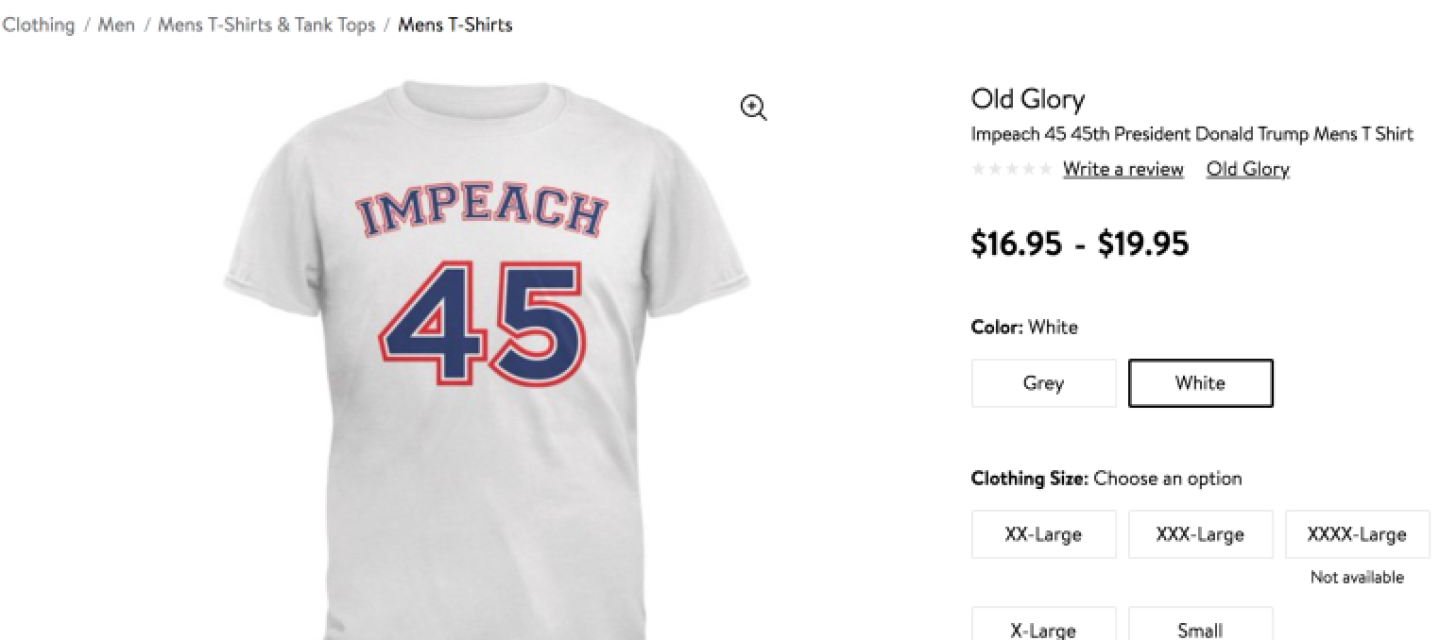Open the Clothing breadcrumb link
Image resolution: width=1440 pixels, height=640 pixels.
[x=38, y=25]
